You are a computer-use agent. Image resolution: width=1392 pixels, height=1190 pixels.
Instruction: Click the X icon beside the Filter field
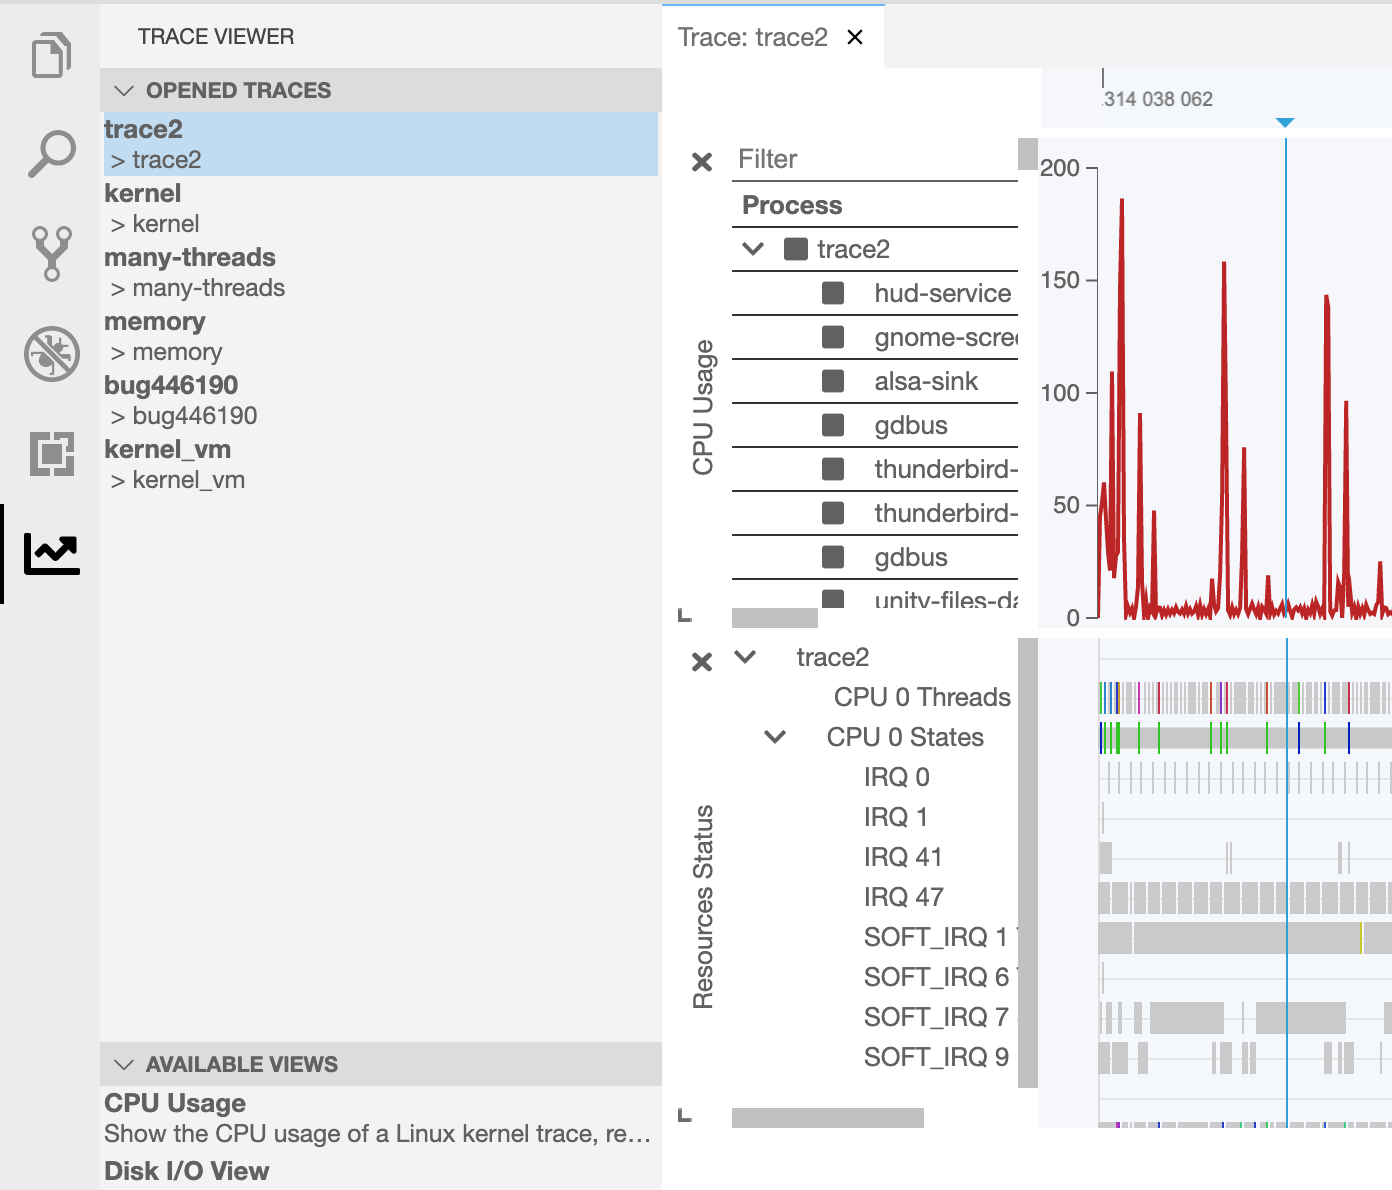(703, 161)
